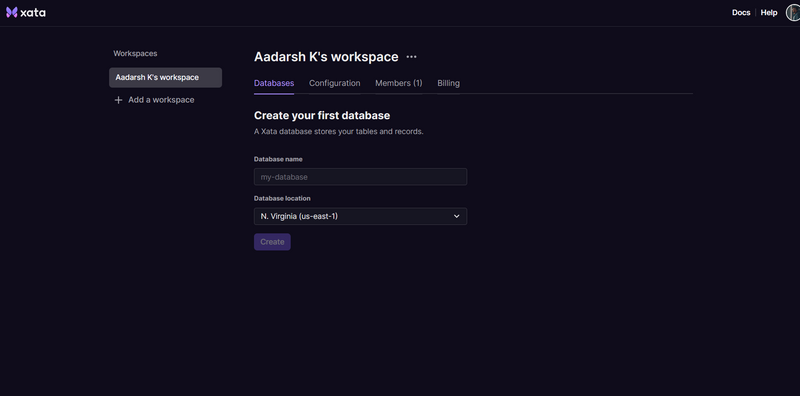Screen dimensions: 800x396
Task: Click the Create your first database heading
Action: [x=322, y=115]
